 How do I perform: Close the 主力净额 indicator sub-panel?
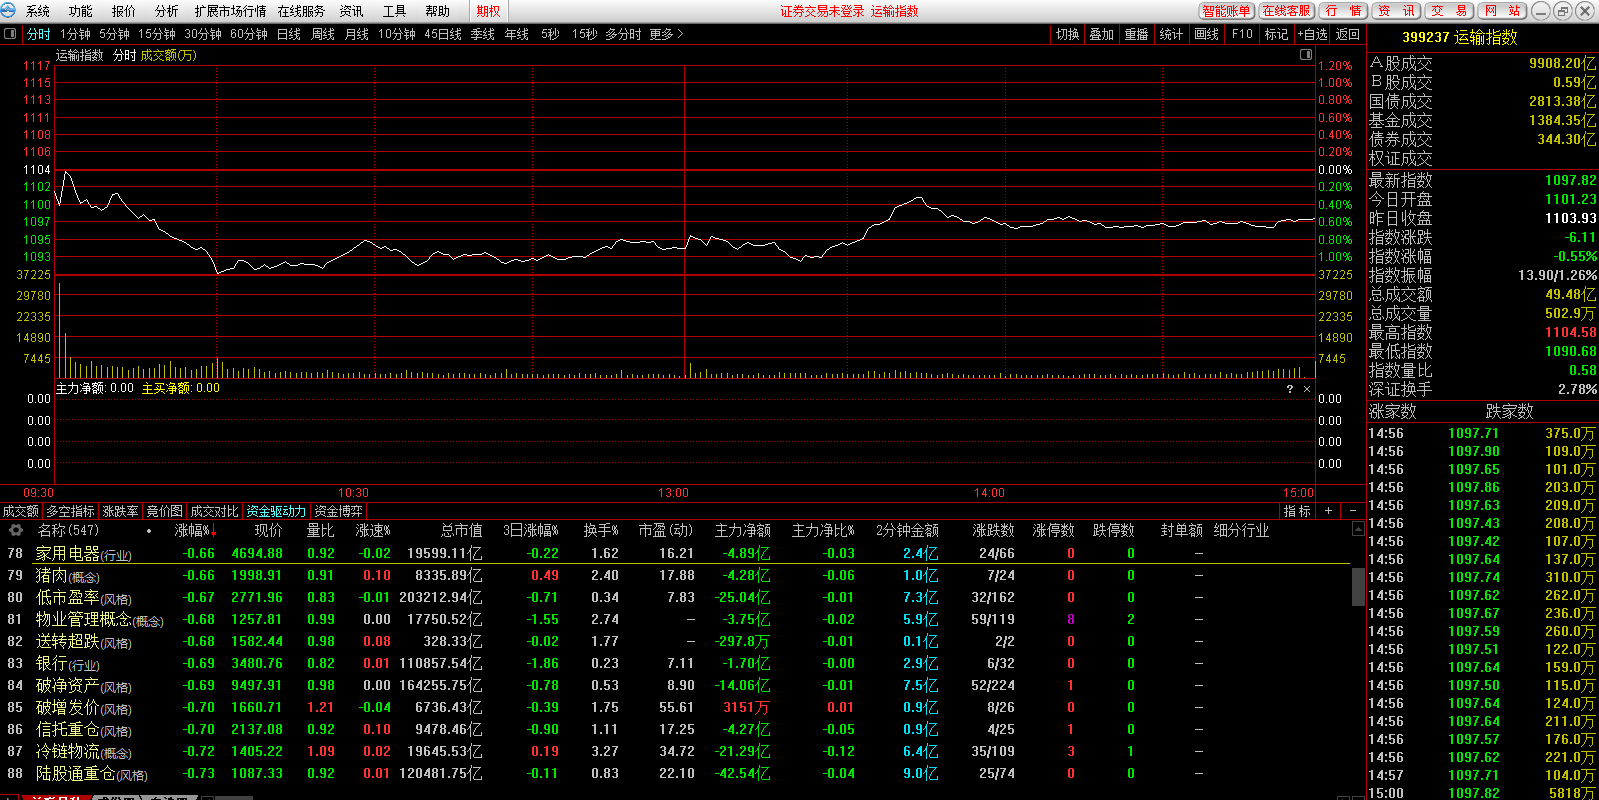[1306, 389]
